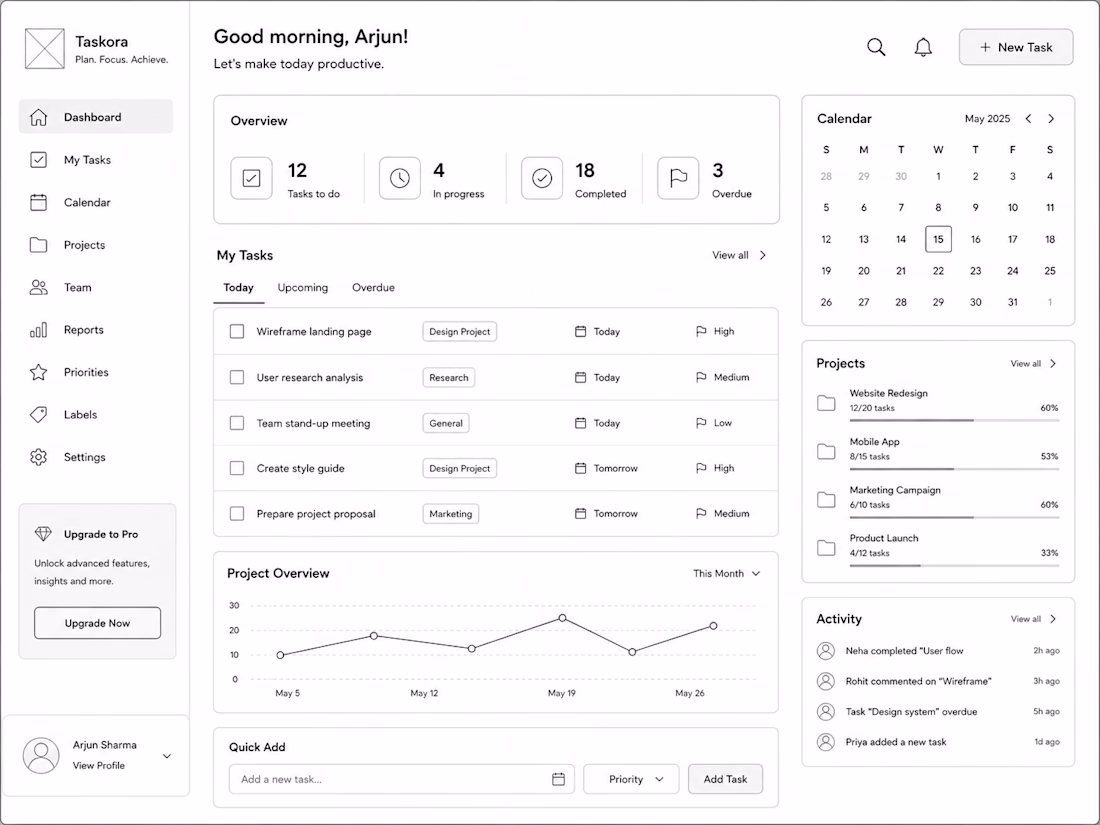Screen dimensions: 1100x825
Task: Click the Dashboard home icon
Action: pos(39,117)
